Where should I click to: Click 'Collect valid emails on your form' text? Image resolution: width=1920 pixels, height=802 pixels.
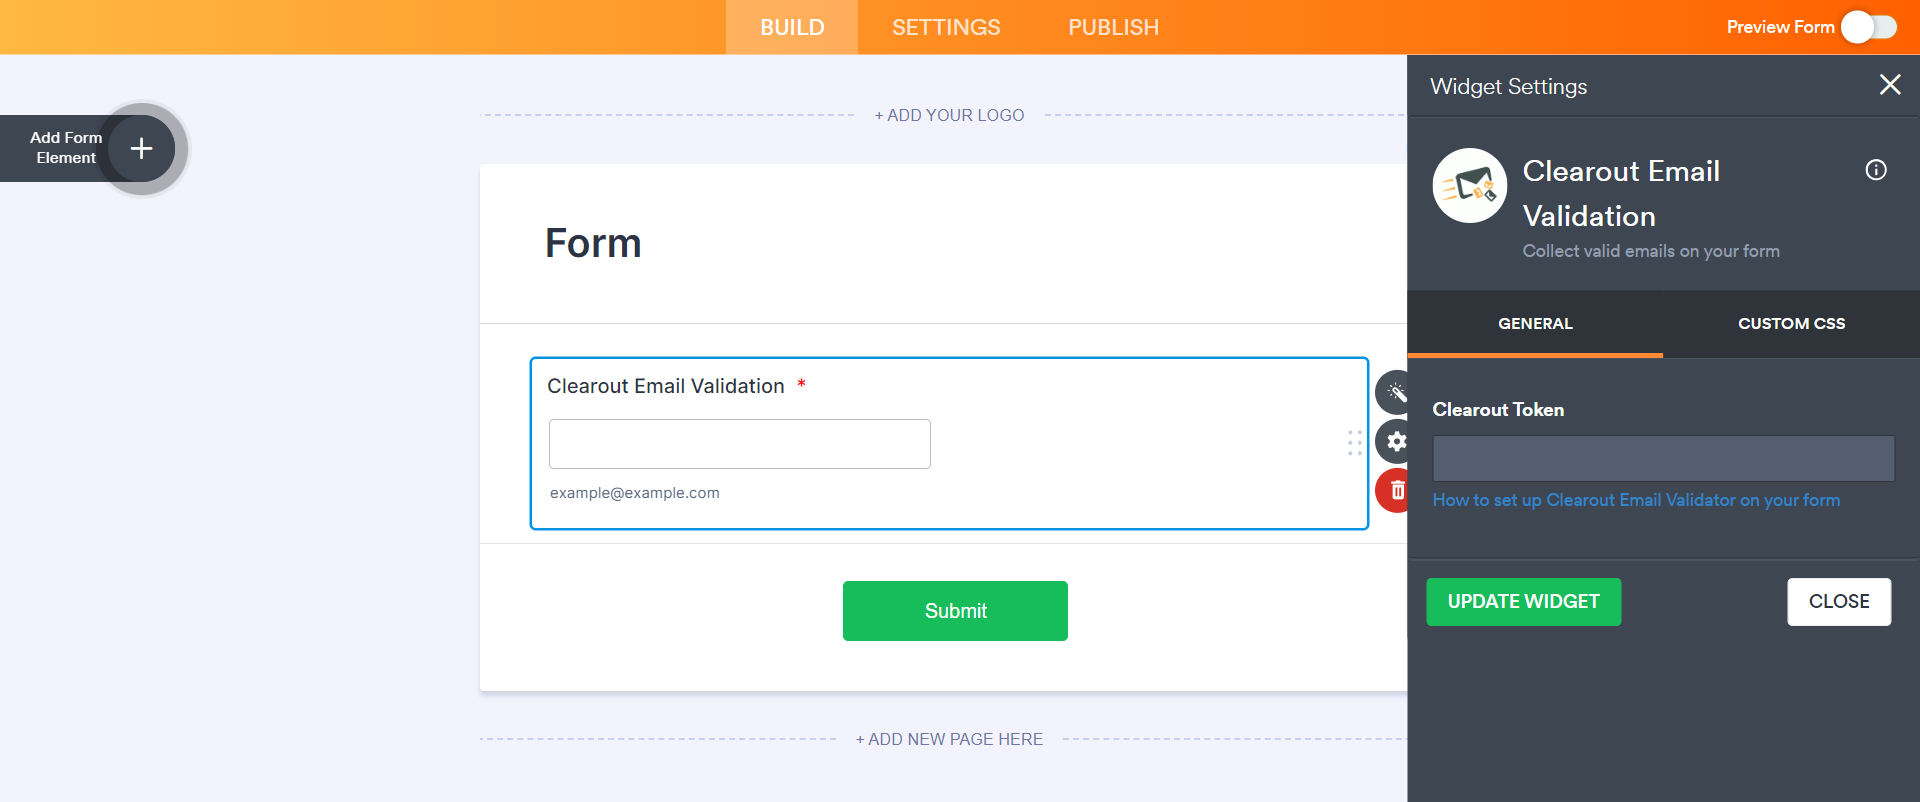click(x=1651, y=251)
